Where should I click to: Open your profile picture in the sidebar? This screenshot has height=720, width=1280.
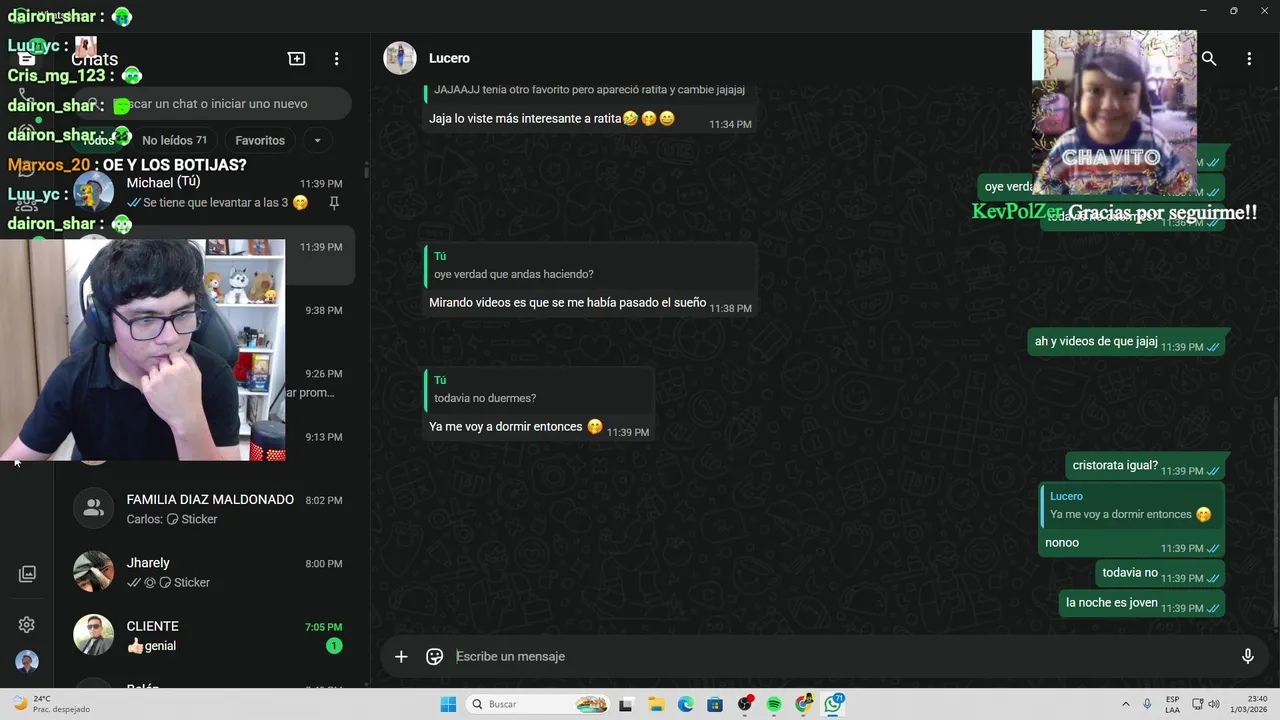point(27,662)
